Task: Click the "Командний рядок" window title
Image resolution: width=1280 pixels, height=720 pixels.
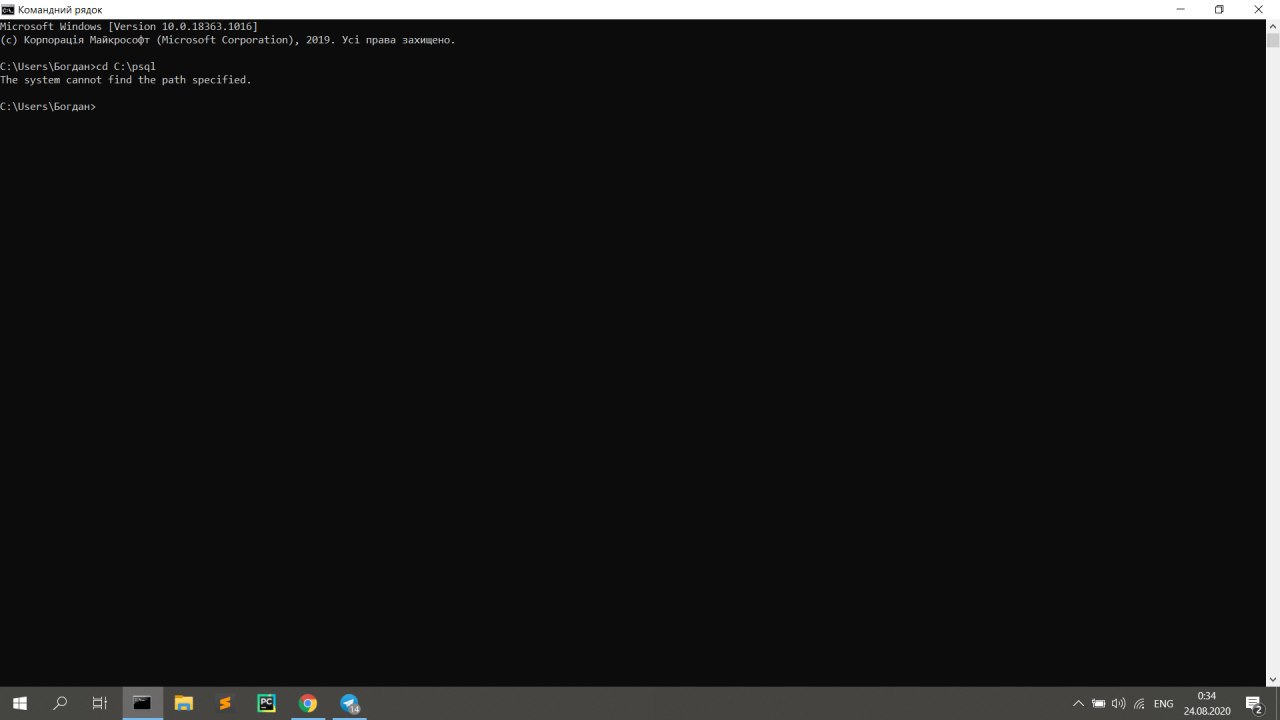Action: (60, 10)
